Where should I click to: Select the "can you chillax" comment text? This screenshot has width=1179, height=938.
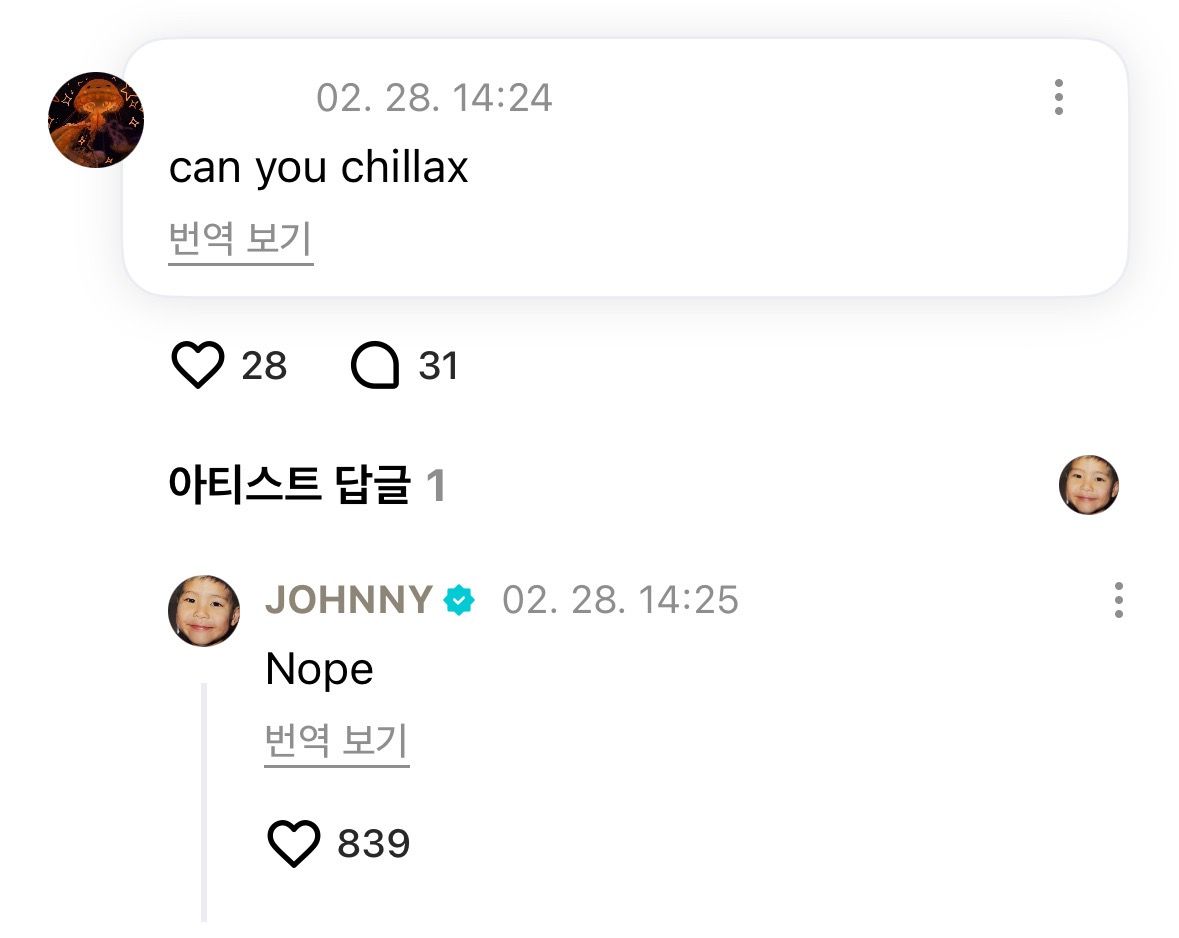click(318, 168)
